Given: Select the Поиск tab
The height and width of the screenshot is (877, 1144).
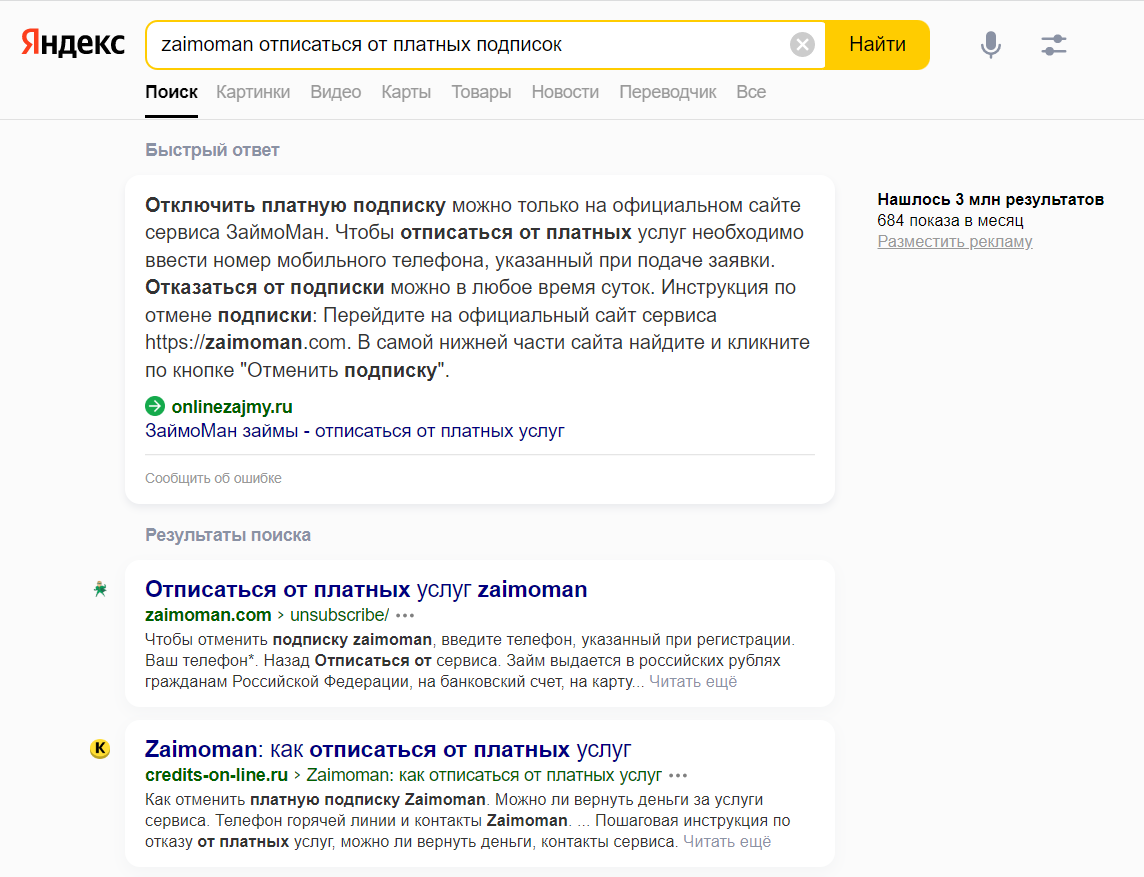Looking at the screenshot, I should [171, 93].
